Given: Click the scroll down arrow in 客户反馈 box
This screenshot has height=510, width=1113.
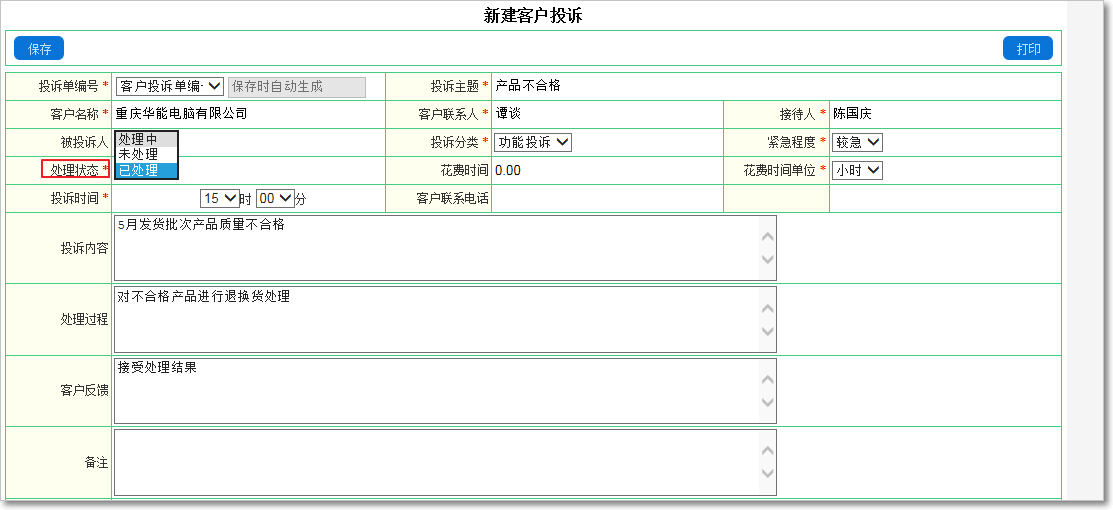Looking at the screenshot, I should click(767, 402).
